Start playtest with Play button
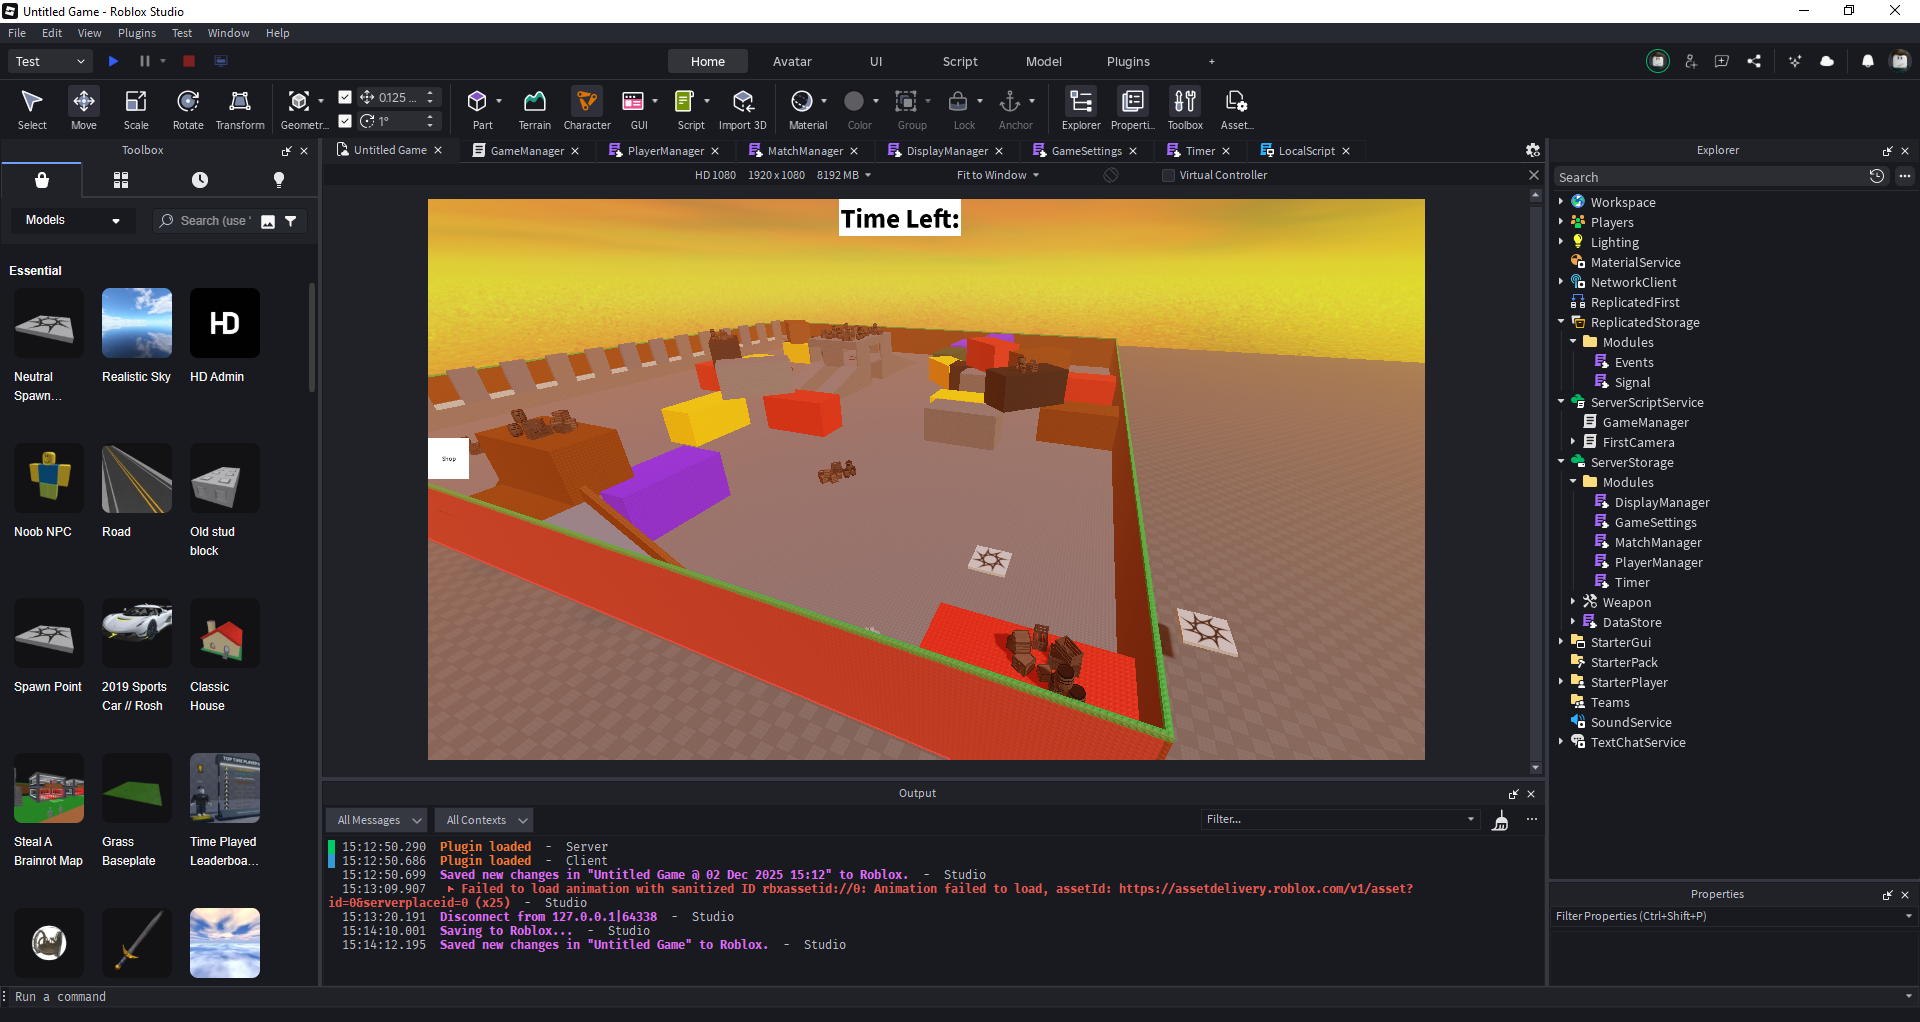Screen dimensions: 1920x1022 [x=113, y=61]
